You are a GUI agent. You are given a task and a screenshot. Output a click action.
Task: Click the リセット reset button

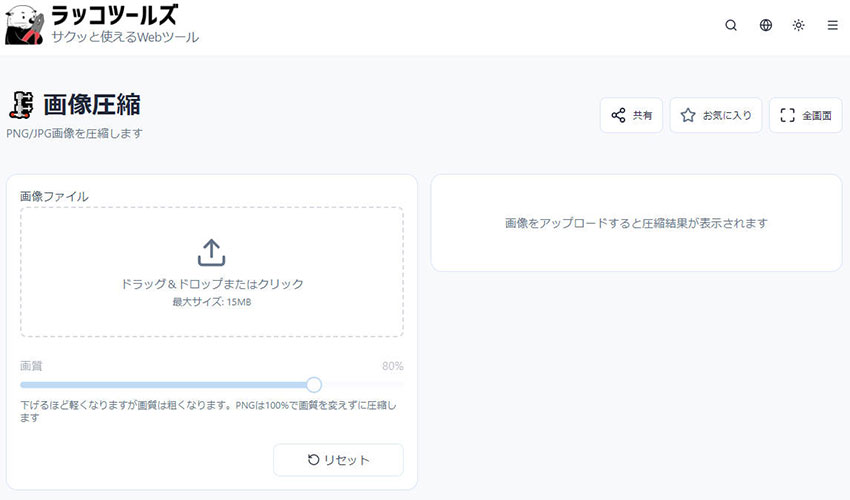click(x=338, y=460)
